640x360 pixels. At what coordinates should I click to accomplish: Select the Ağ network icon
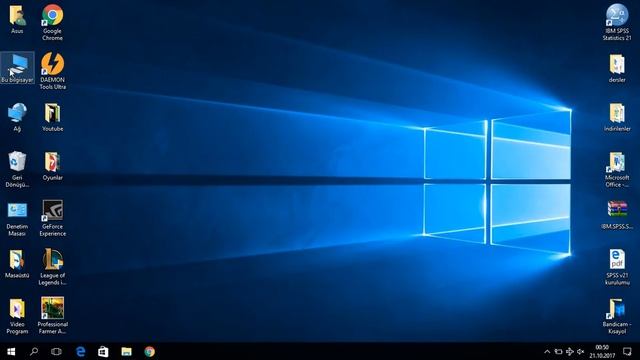click(x=17, y=117)
